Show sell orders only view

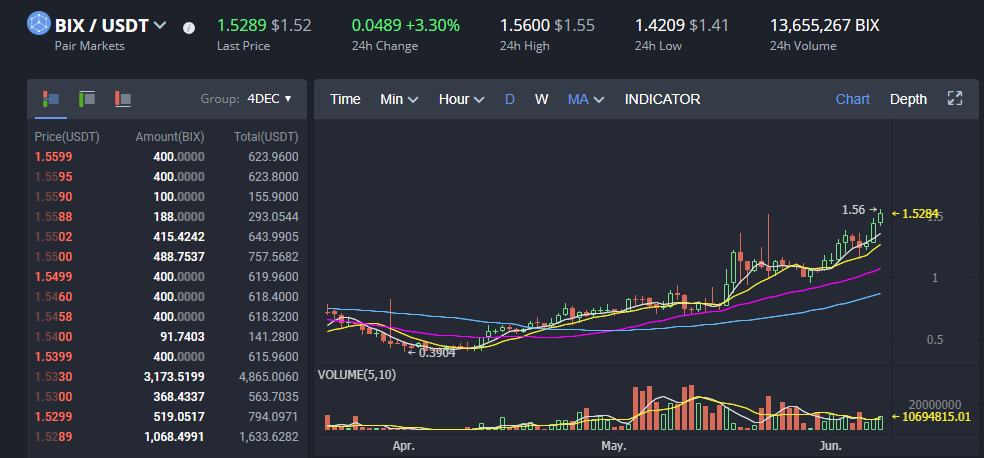tap(124, 99)
